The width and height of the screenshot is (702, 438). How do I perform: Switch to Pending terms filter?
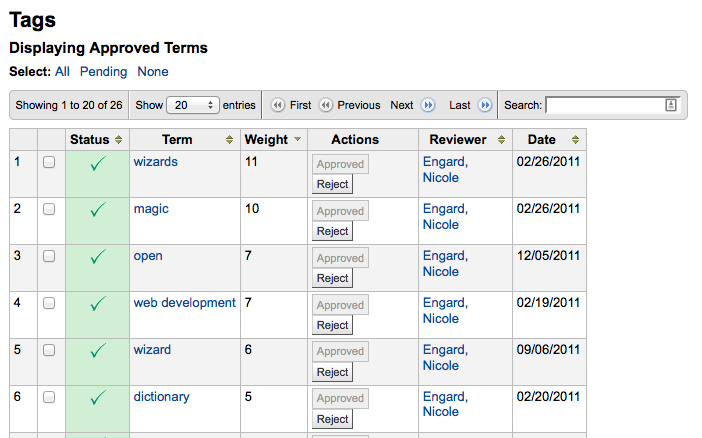pyautogui.click(x=104, y=72)
